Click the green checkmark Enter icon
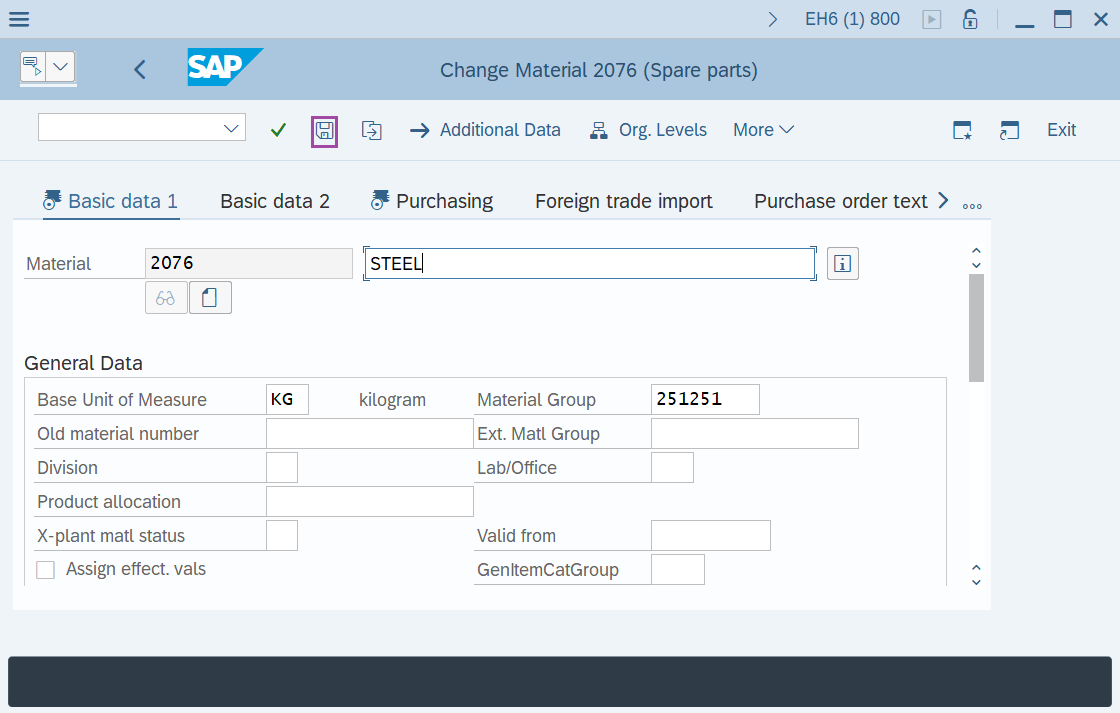 click(279, 130)
